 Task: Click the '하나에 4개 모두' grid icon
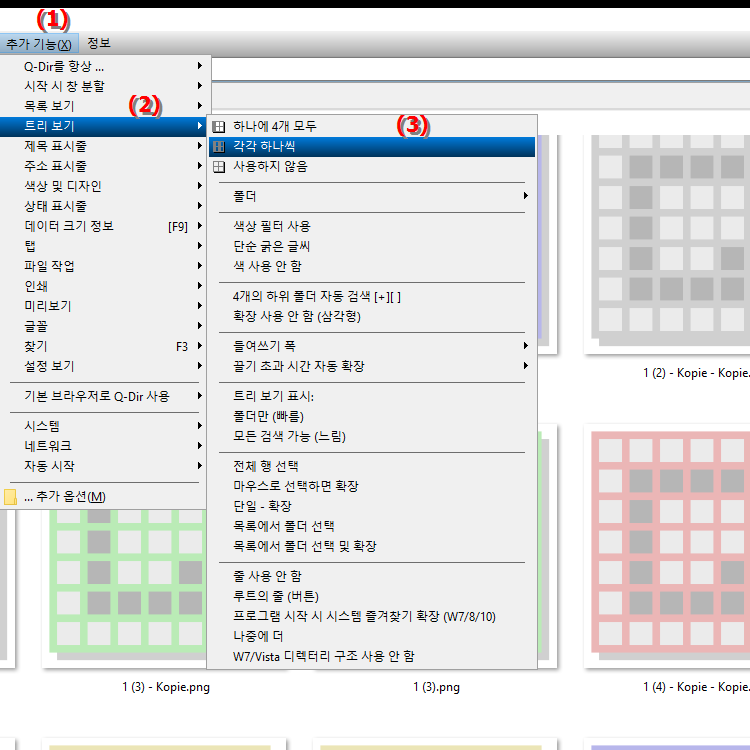[219, 126]
